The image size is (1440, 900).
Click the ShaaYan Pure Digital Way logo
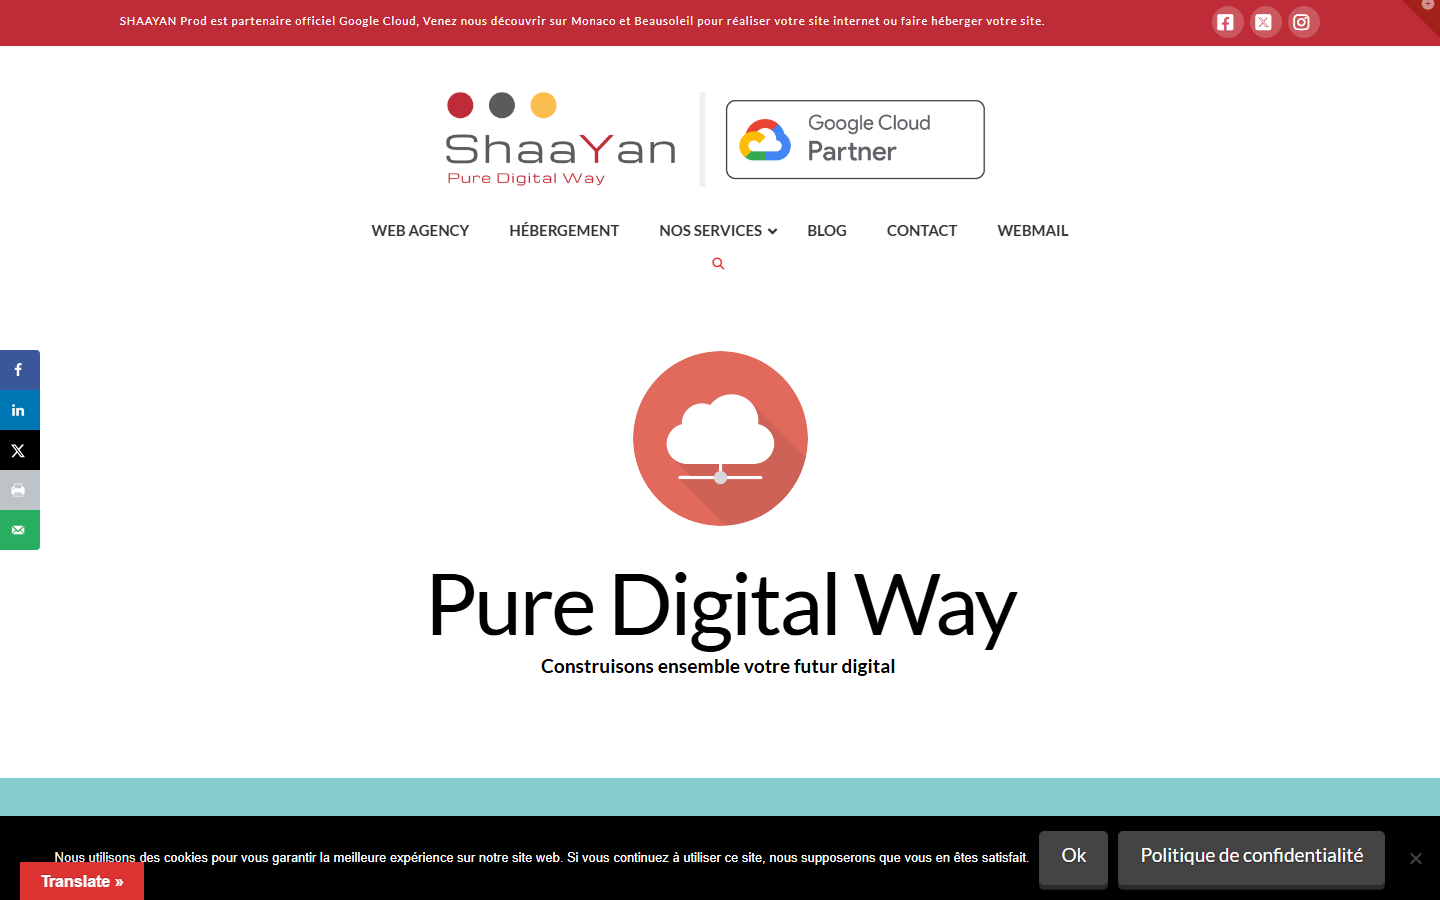pyautogui.click(x=561, y=139)
